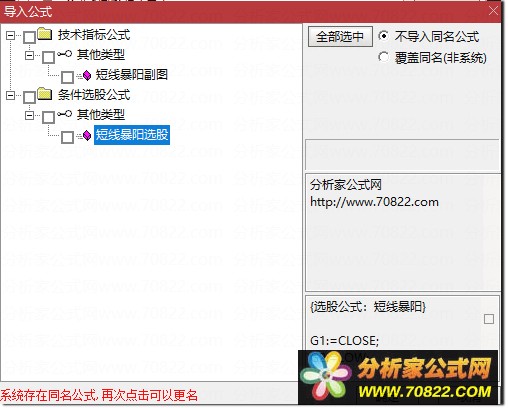Toggle the small checkbox in the formula preview
508x408 pixels.
click(489, 319)
